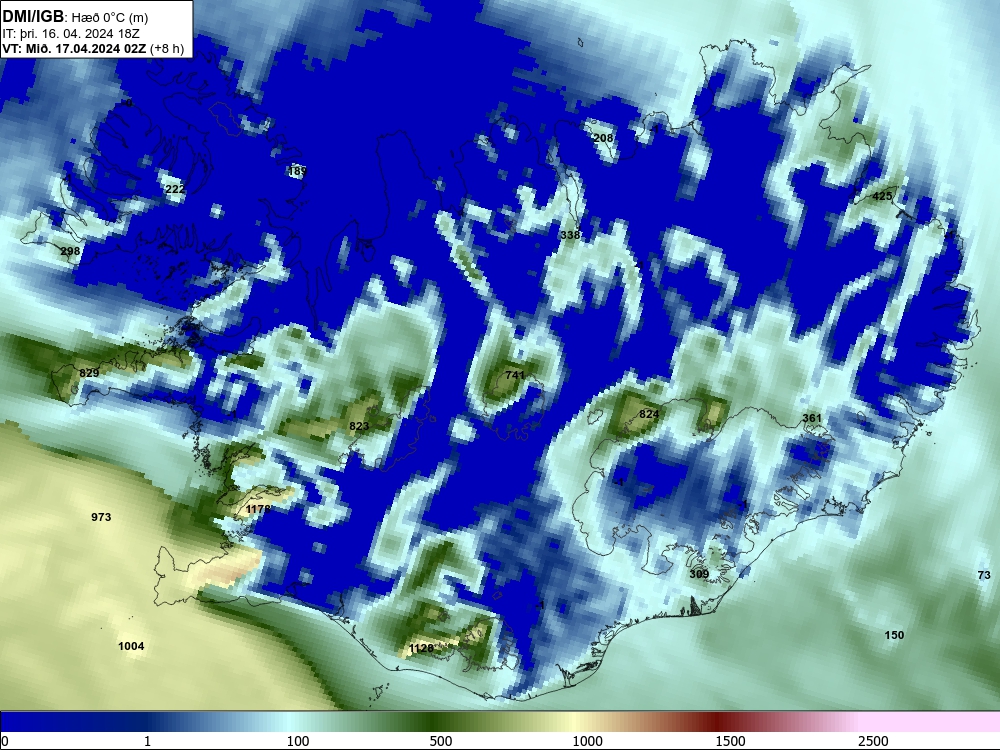
Task: Click the legend label 0
Action: tap(5, 741)
